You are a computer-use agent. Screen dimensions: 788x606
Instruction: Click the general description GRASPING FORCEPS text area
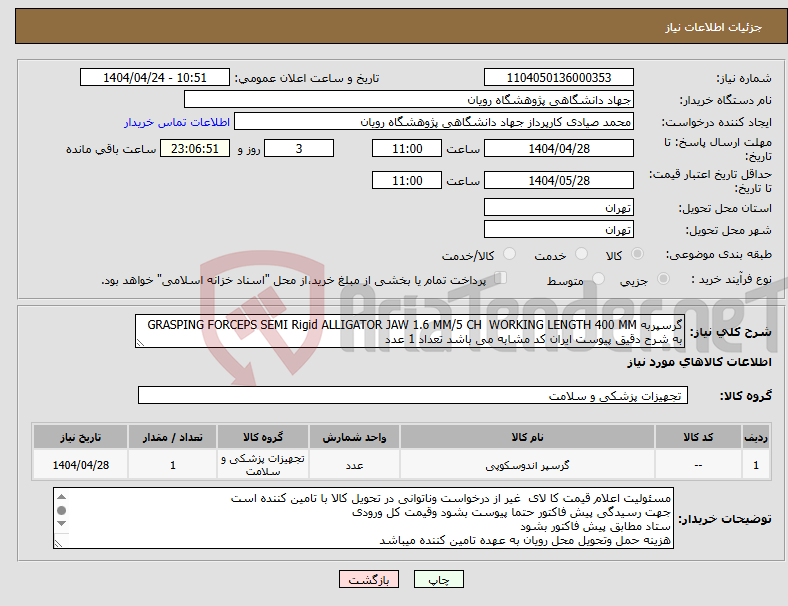pyautogui.click(x=410, y=332)
